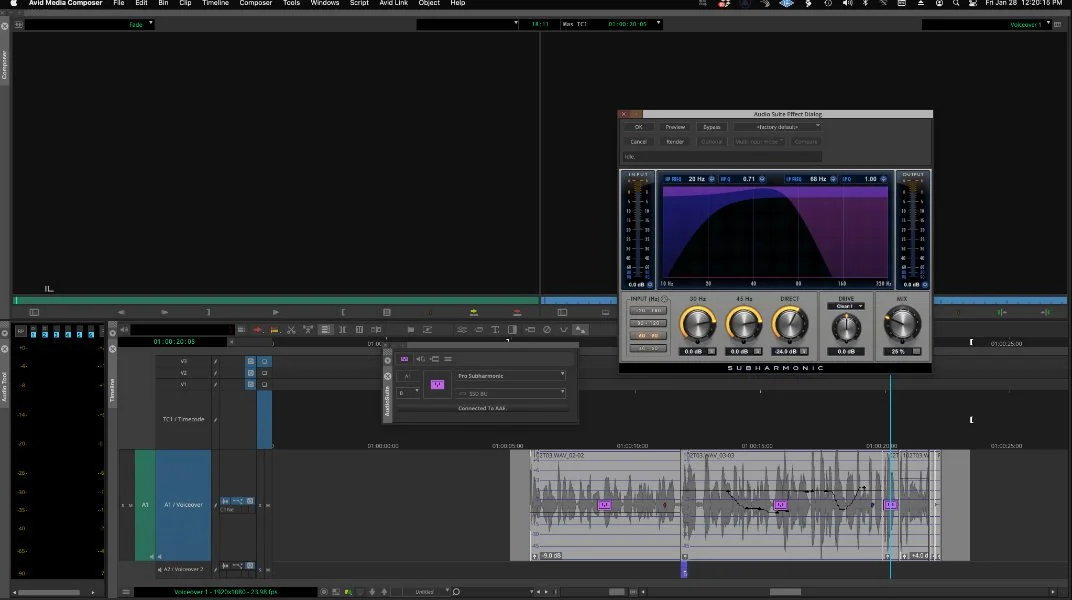Screen dimensions: 1072x600
Task: Click the macOS volume icon in menu bar
Action: (x=848, y=3)
